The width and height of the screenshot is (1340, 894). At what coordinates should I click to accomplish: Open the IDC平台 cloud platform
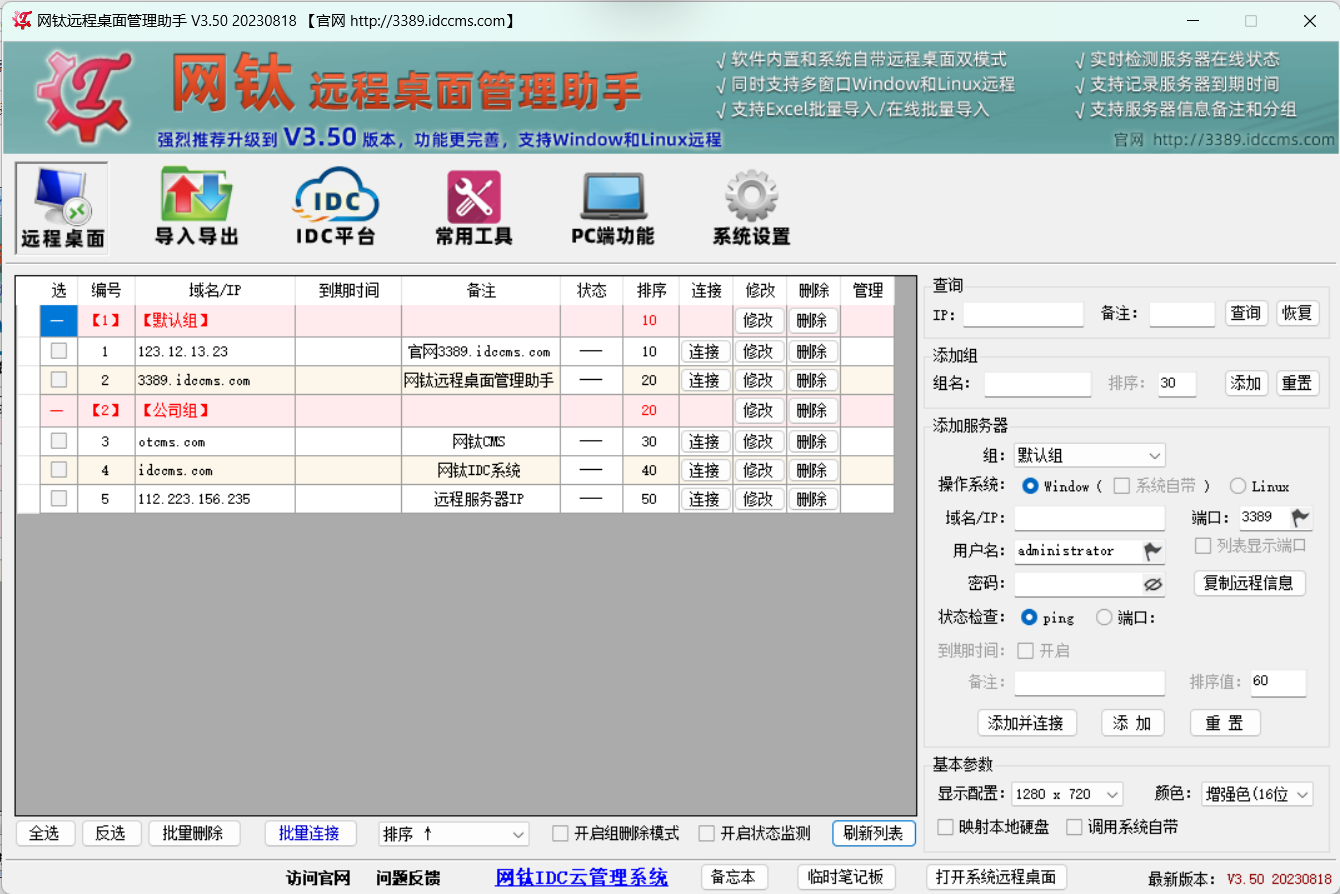coord(334,207)
